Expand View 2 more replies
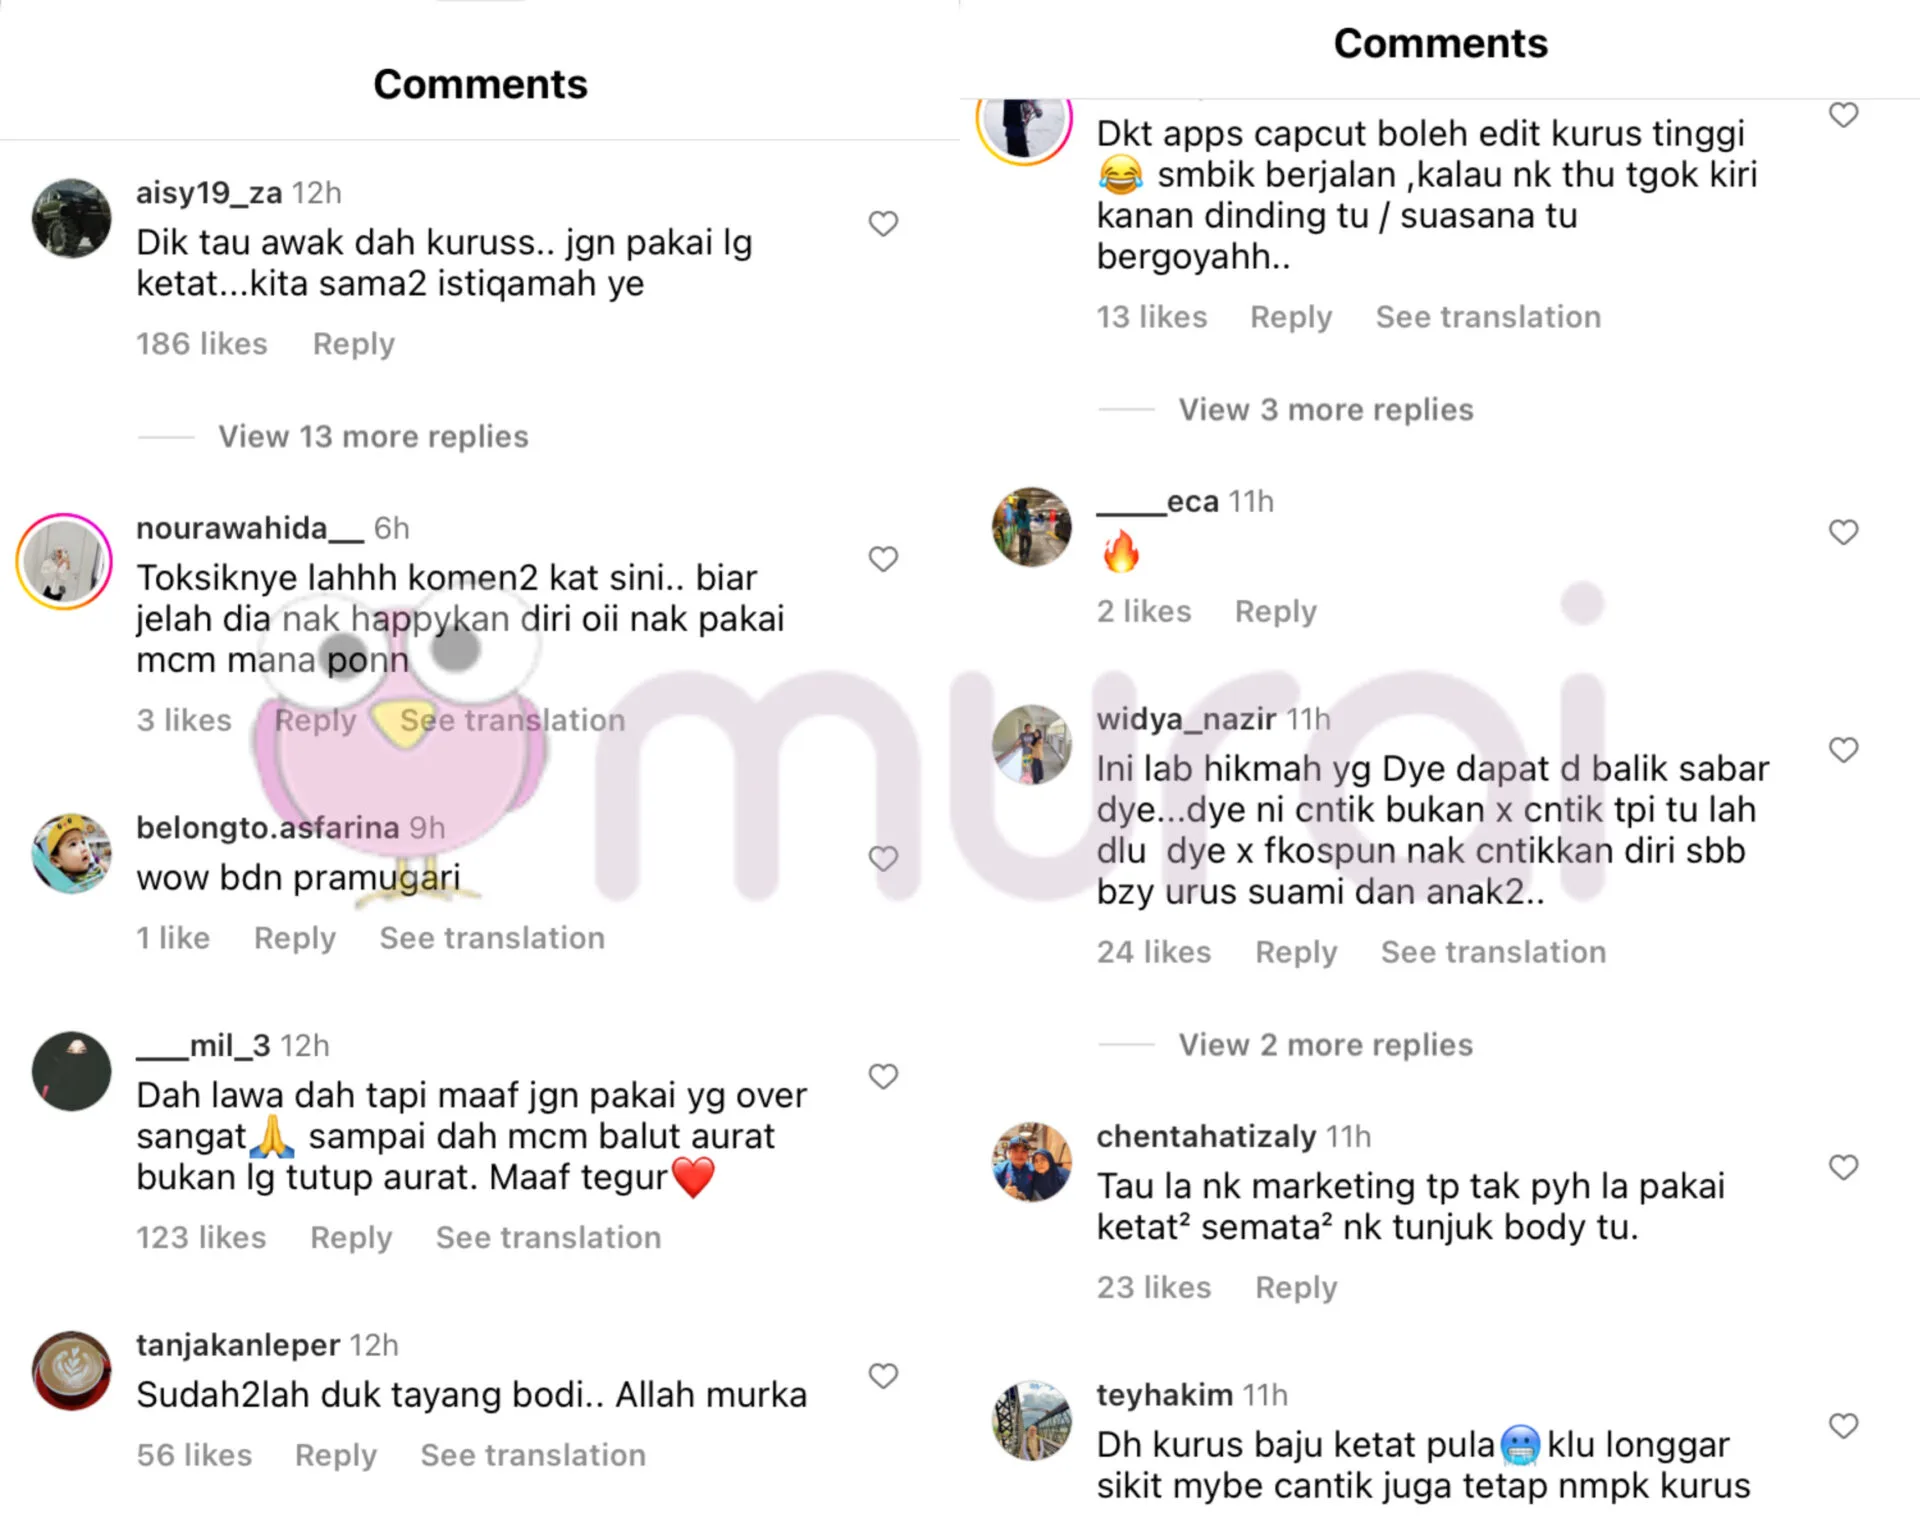This screenshot has width=1920, height=1519. tap(1326, 1044)
